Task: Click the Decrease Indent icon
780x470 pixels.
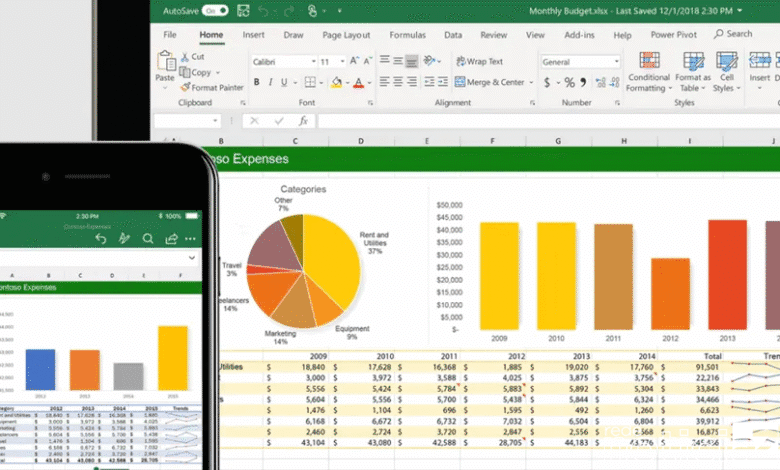Action: pyautogui.click(x=429, y=82)
